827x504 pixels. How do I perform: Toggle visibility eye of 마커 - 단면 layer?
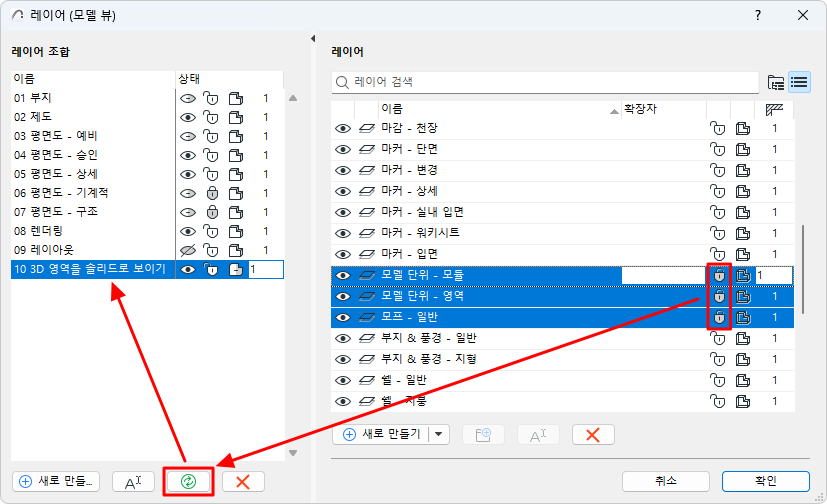(x=343, y=149)
